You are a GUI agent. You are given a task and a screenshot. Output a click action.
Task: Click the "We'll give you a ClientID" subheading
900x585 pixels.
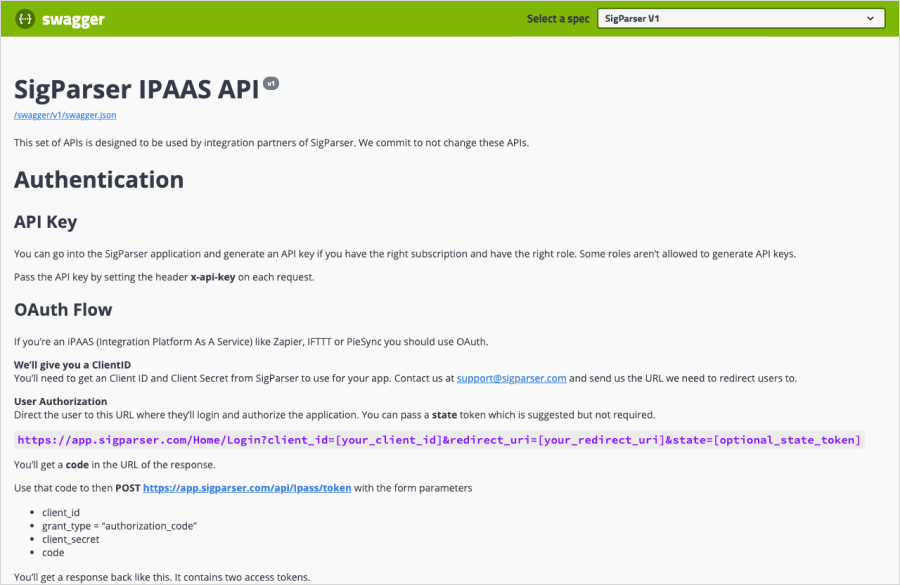(72, 365)
